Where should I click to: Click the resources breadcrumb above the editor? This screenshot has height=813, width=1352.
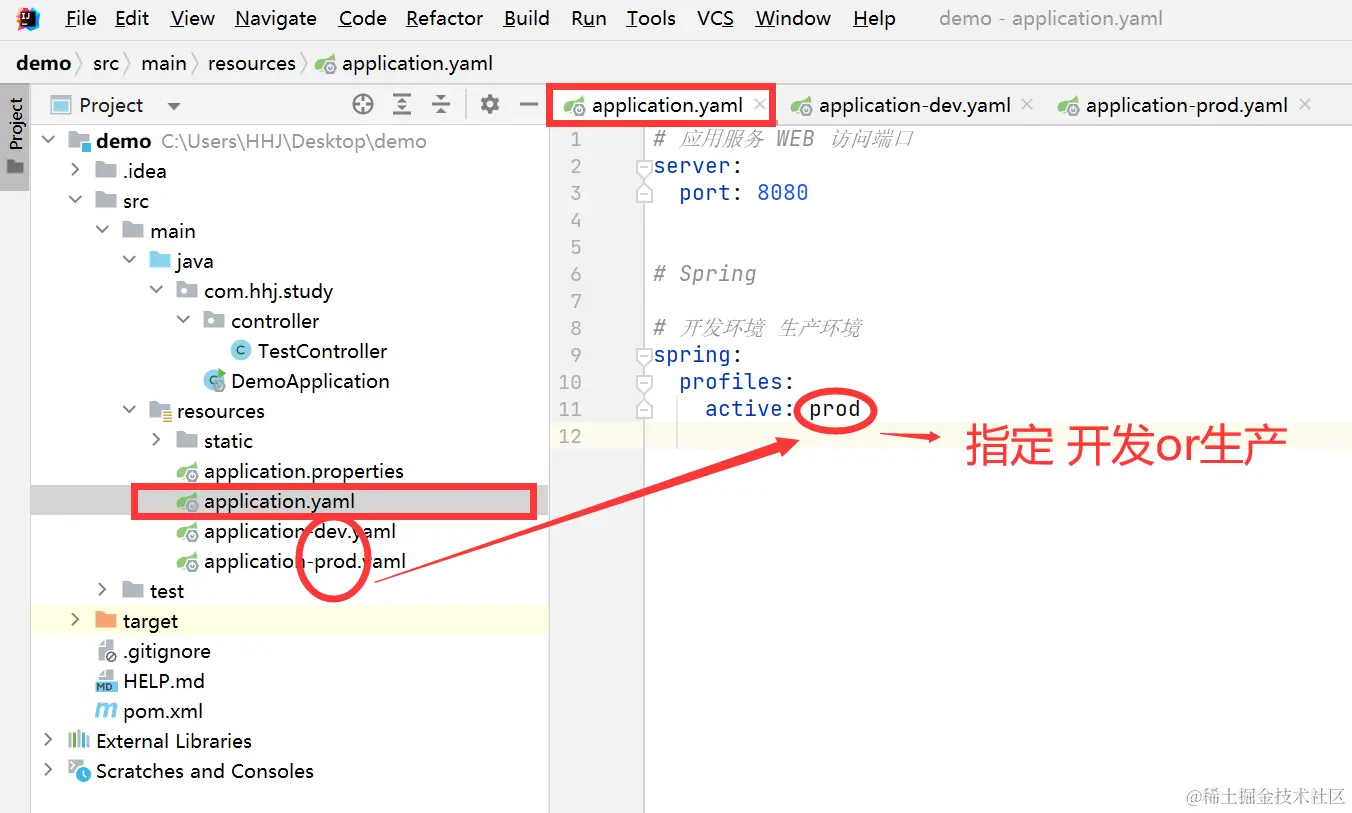(x=251, y=63)
